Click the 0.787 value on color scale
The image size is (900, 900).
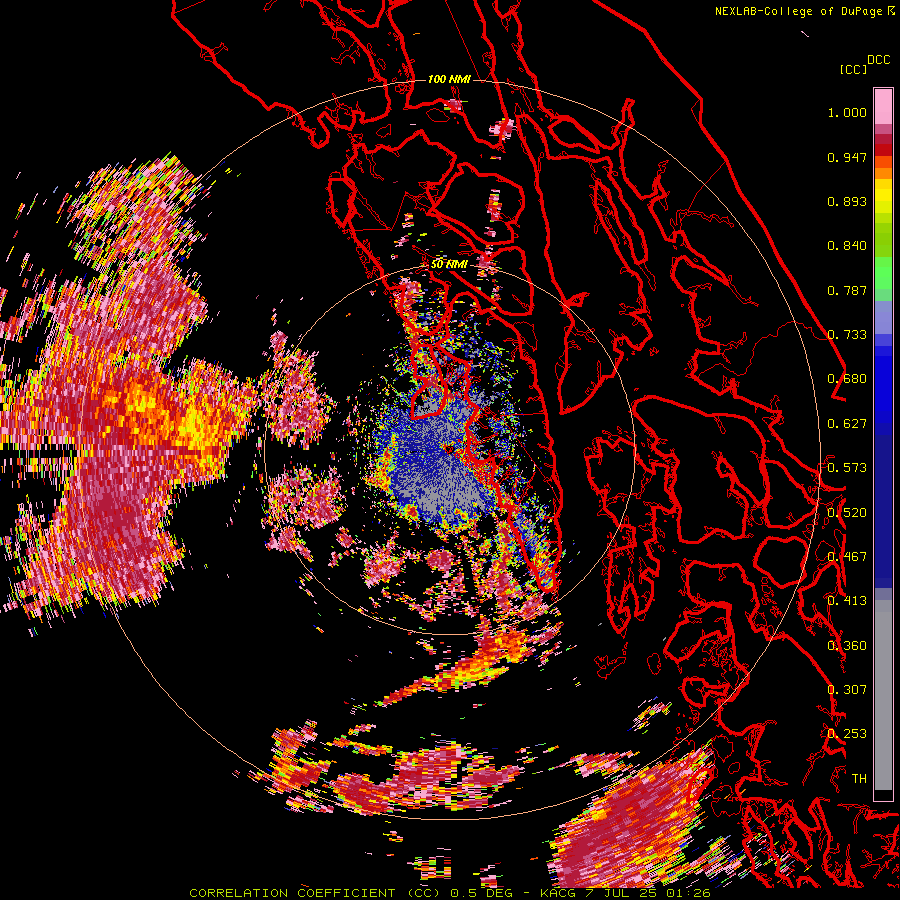(x=847, y=290)
